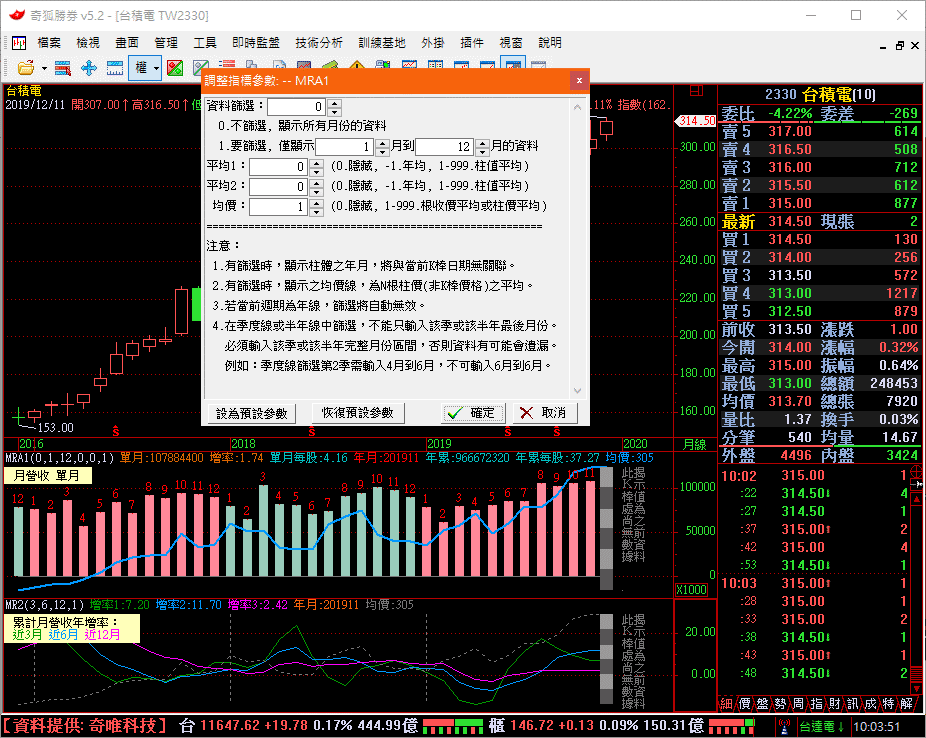Increase the 資料篩選 value with up arrow
This screenshot has width=926, height=738.
[335, 103]
